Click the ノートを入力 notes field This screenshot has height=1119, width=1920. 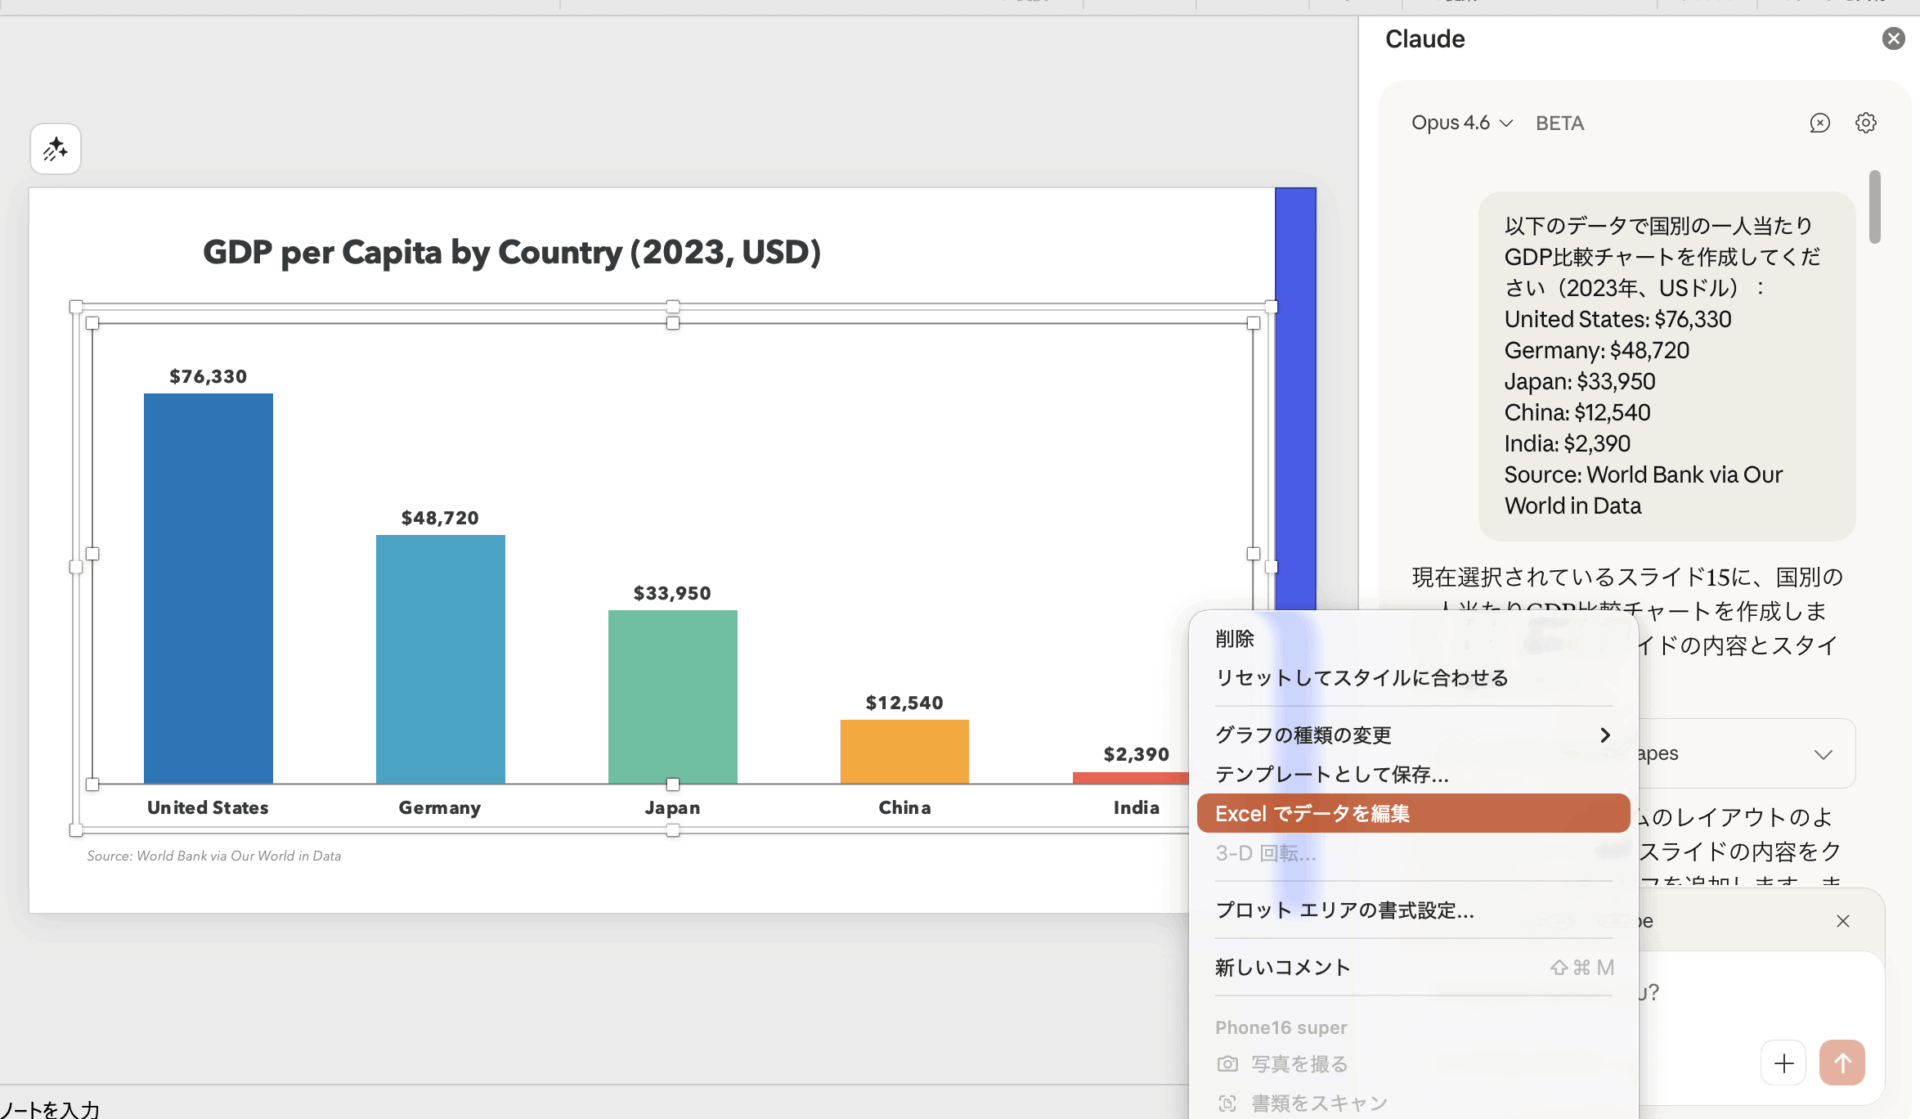pos(48,1108)
